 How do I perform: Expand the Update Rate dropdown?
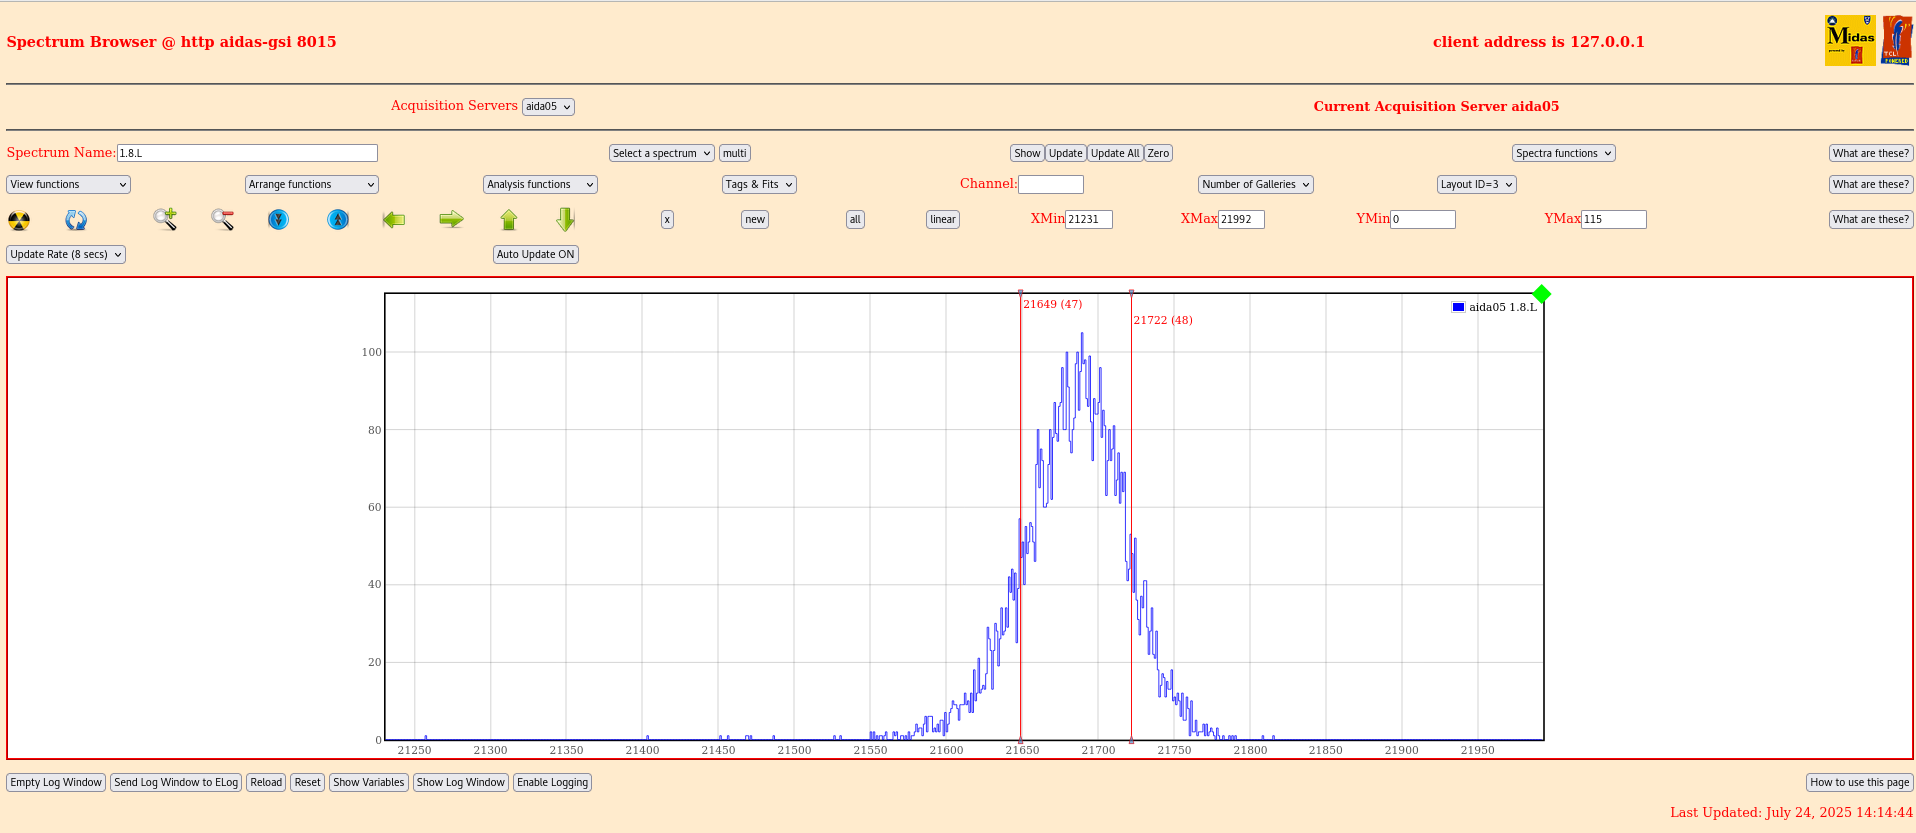[x=66, y=254]
